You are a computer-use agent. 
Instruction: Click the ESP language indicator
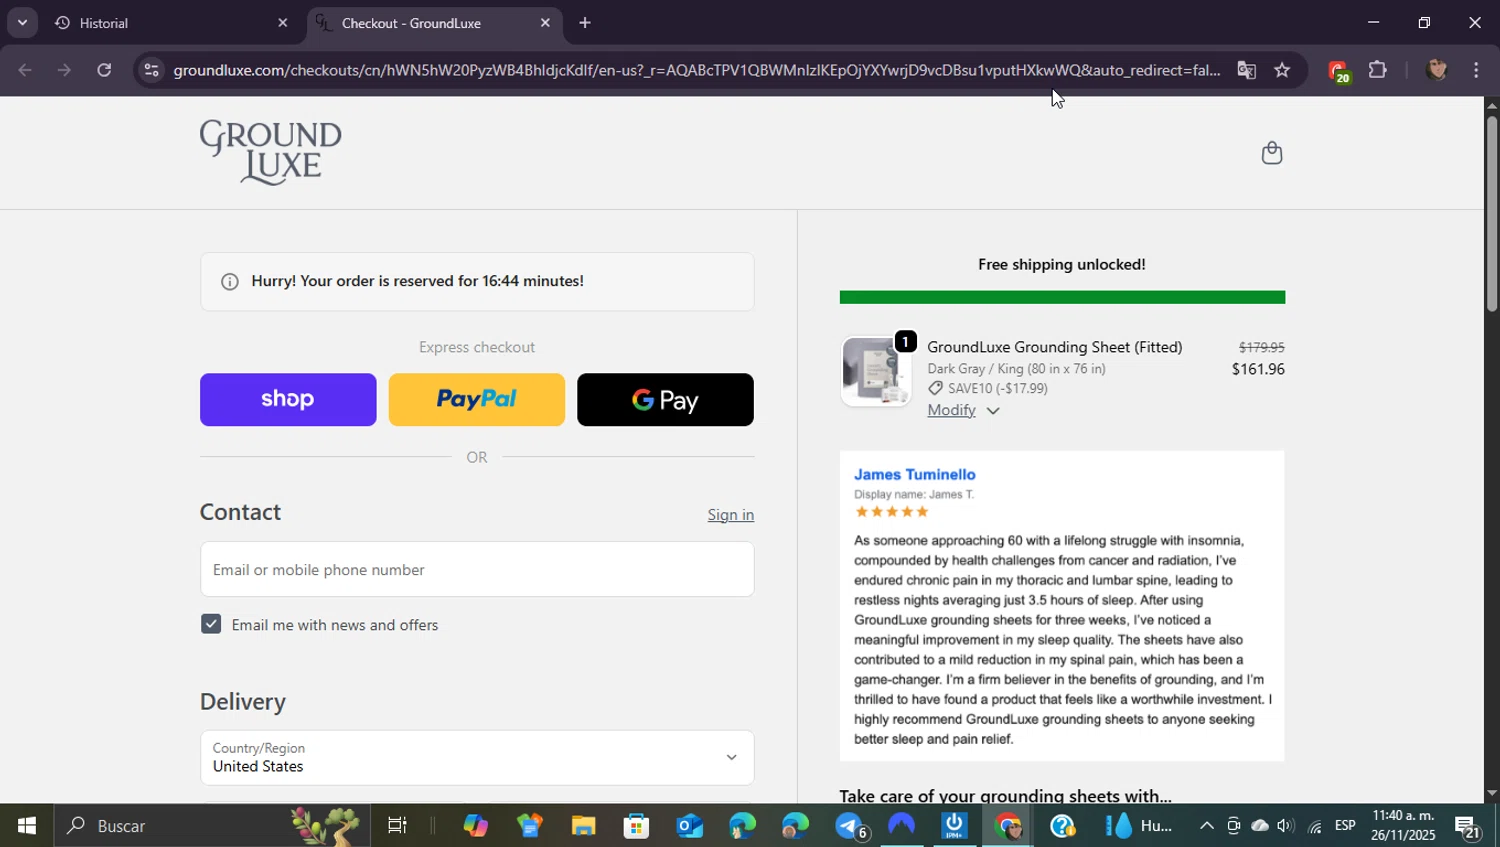coord(1345,826)
